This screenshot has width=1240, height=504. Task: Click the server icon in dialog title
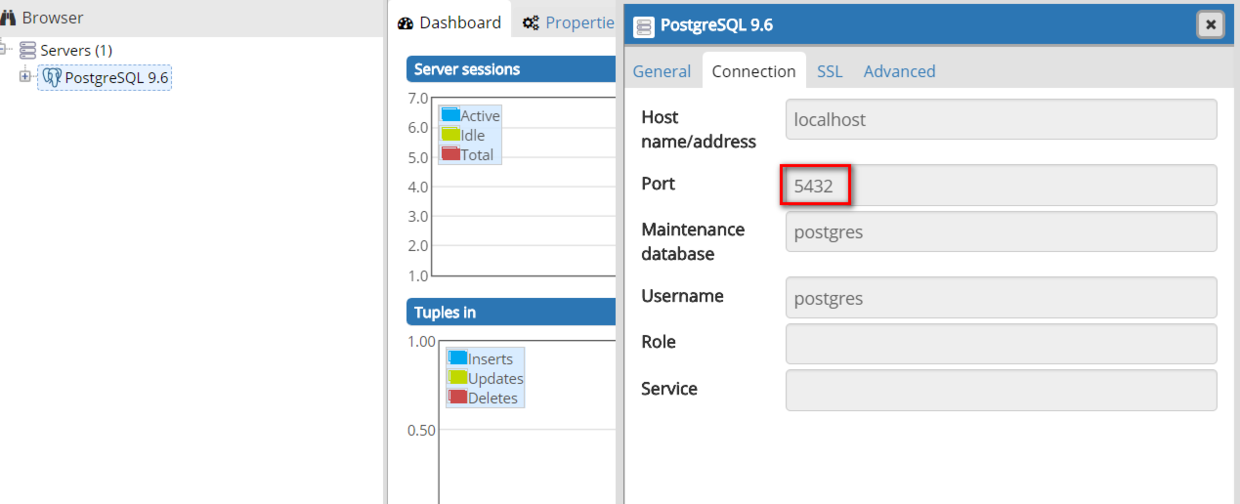[x=645, y=26]
